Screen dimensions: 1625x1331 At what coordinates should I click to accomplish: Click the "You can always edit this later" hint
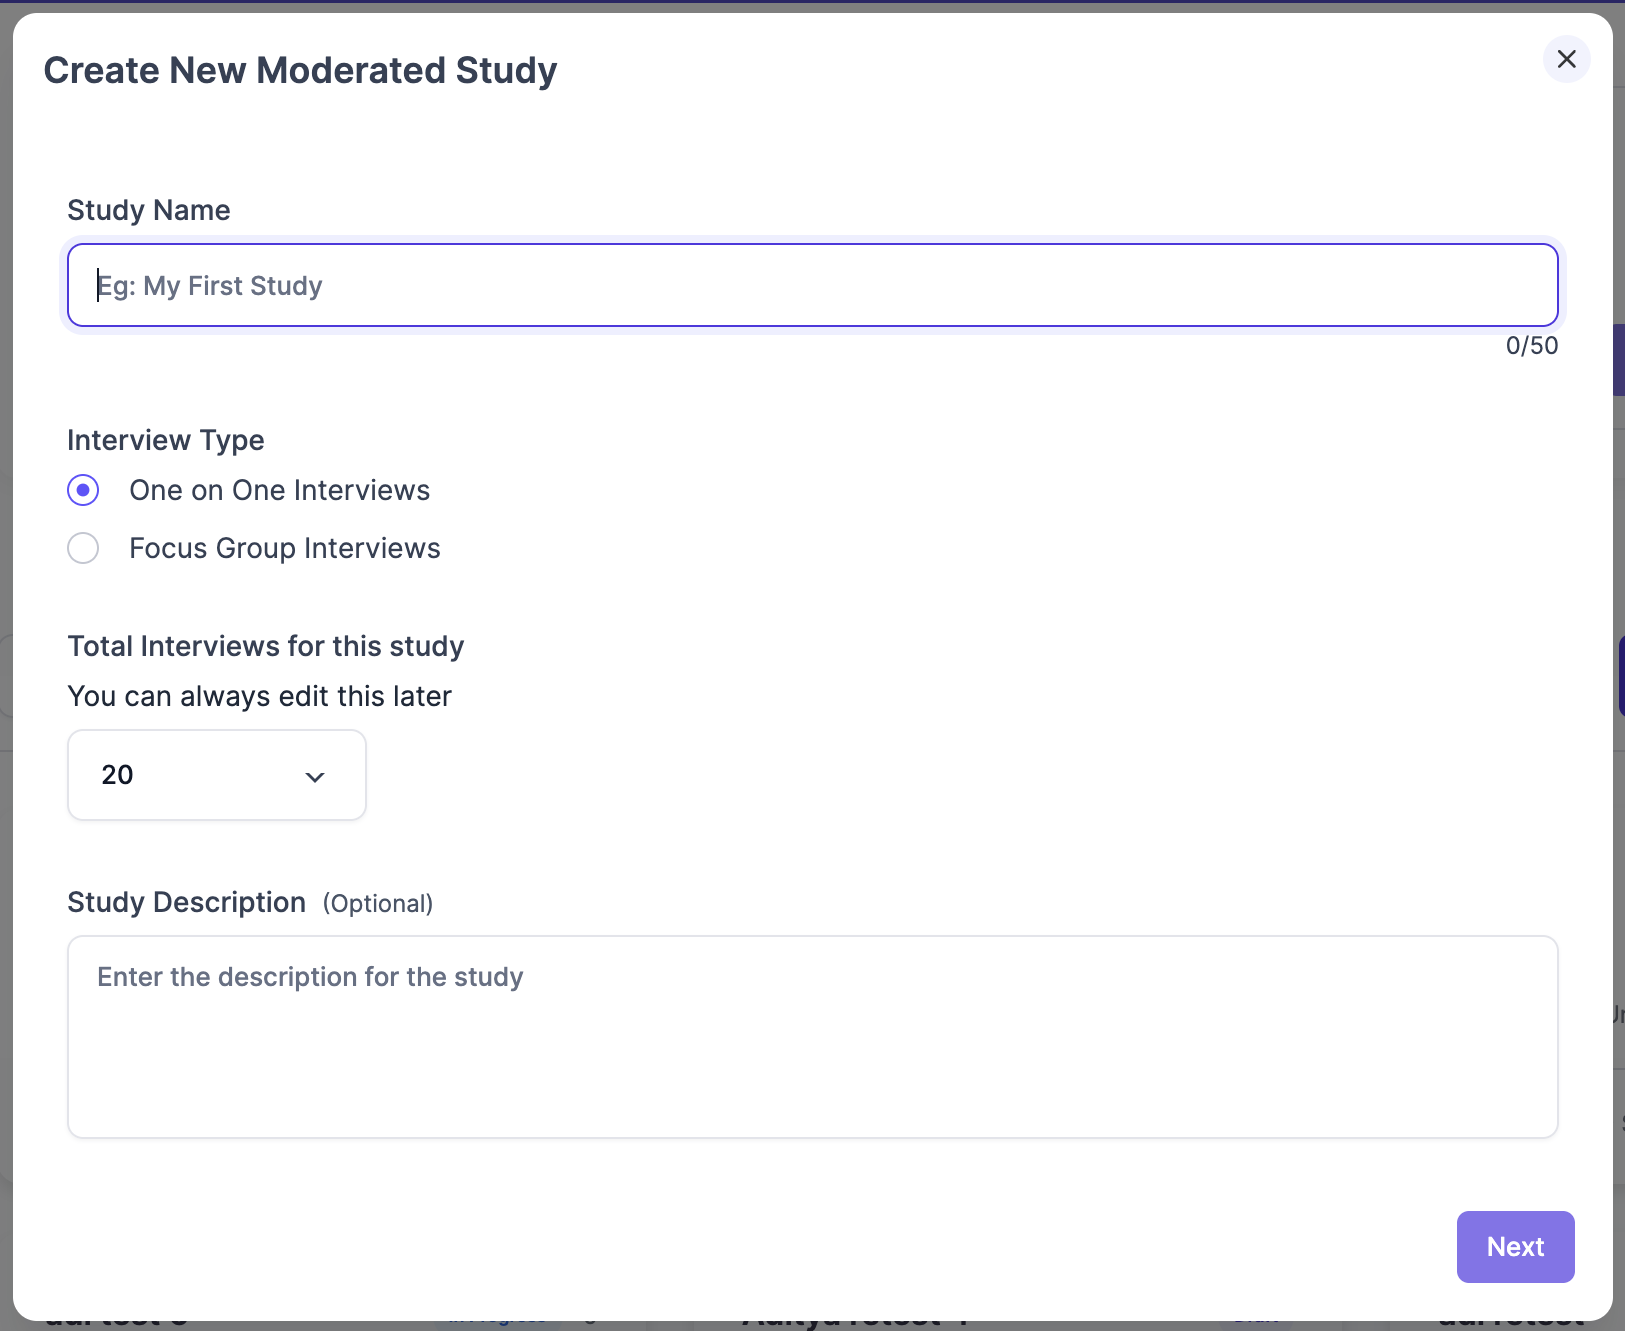tap(260, 696)
